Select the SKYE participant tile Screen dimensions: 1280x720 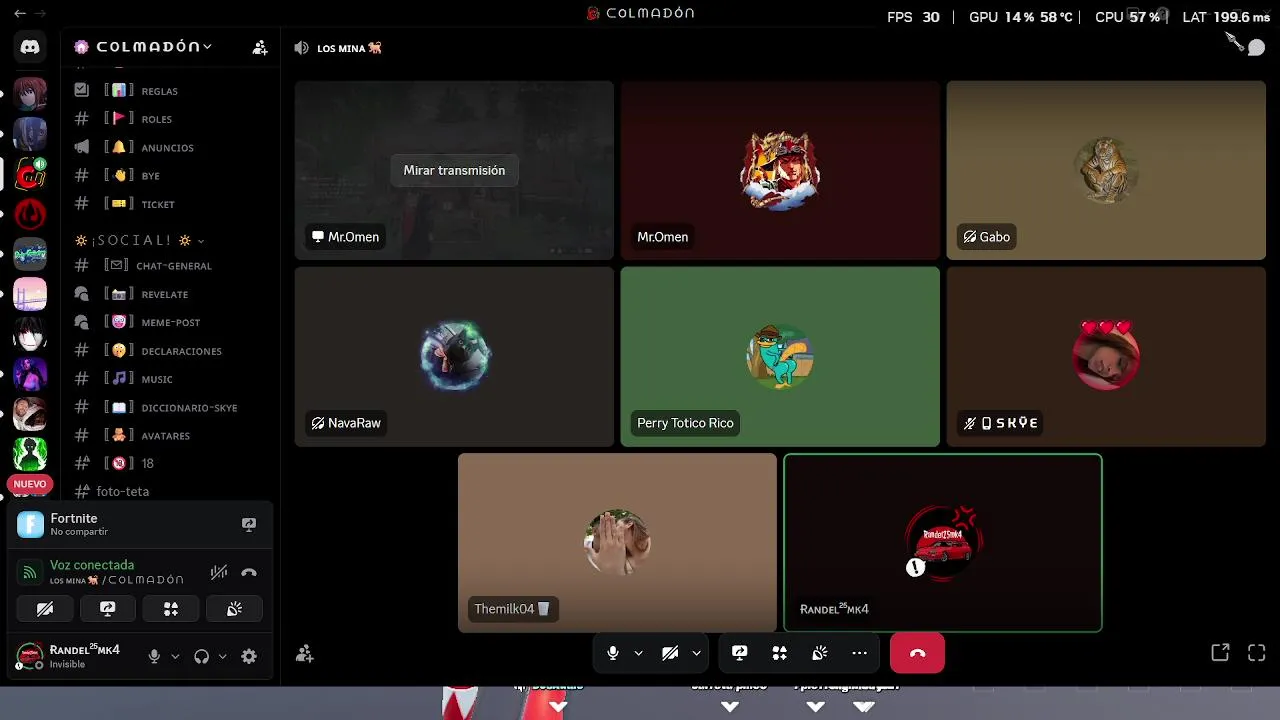pos(1106,356)
